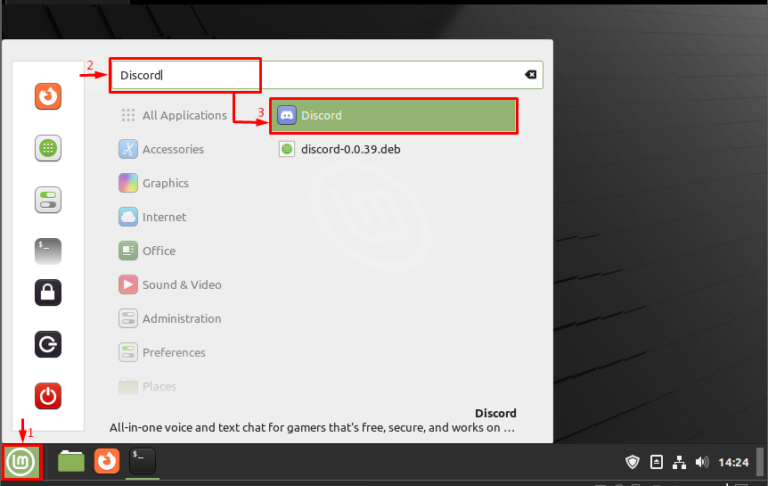Open the Terminal from the bottom panel
This screenshot has height=486, width=768.
pos(143,461)
